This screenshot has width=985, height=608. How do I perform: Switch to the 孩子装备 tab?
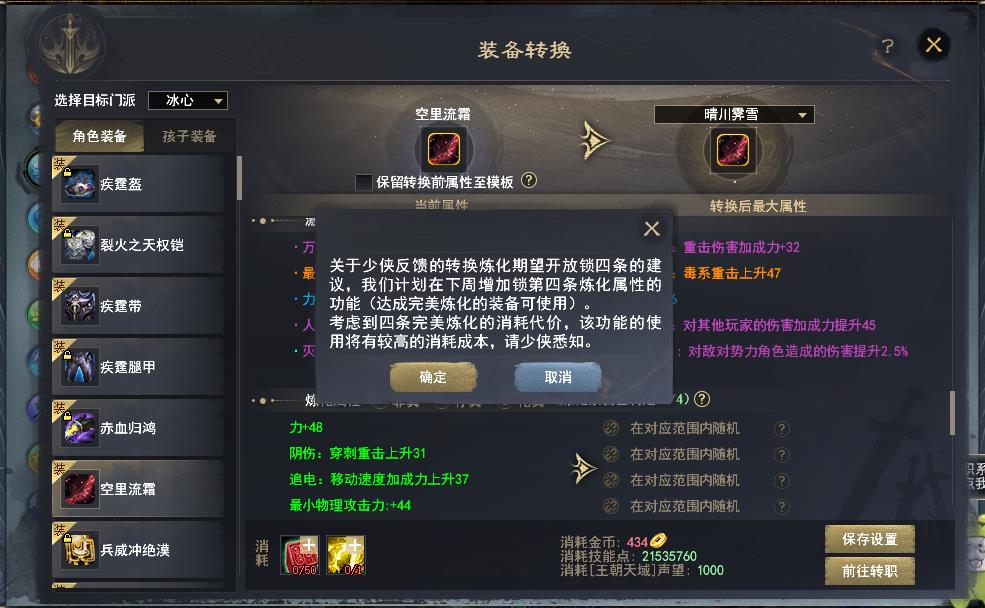coord(189,136)
